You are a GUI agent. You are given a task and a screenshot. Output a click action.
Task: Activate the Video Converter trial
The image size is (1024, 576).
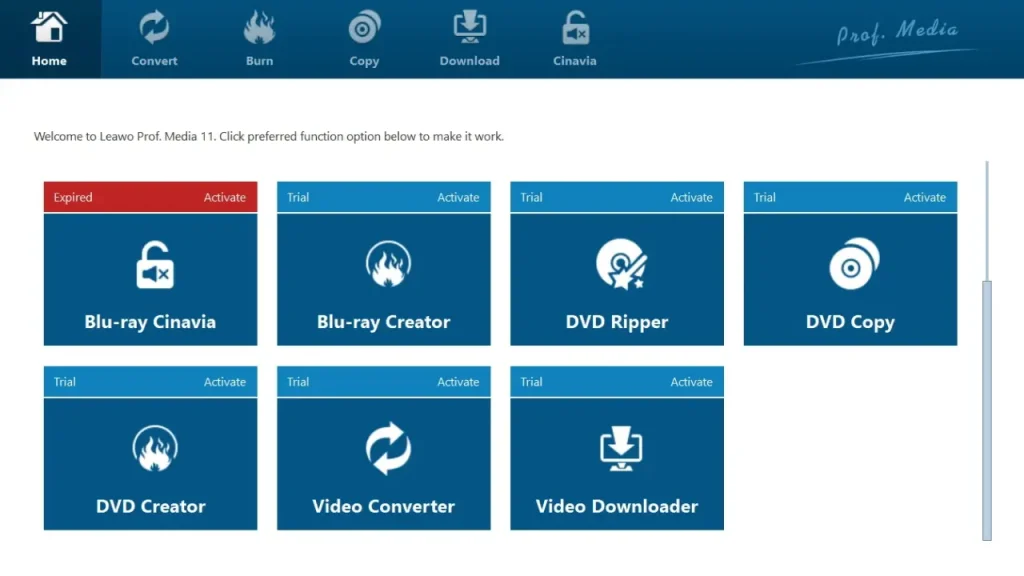click(458, 382)
